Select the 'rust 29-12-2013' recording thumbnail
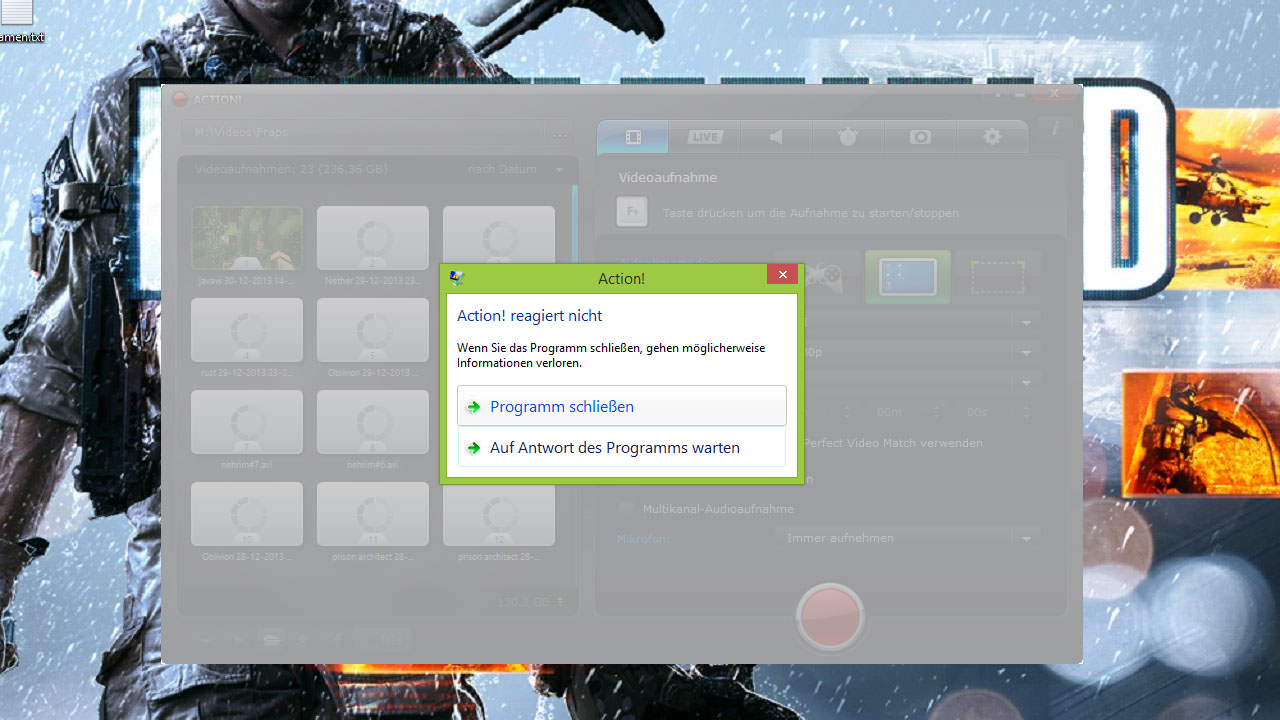Viewport: 1280px width, 720px height. [247, 330]
